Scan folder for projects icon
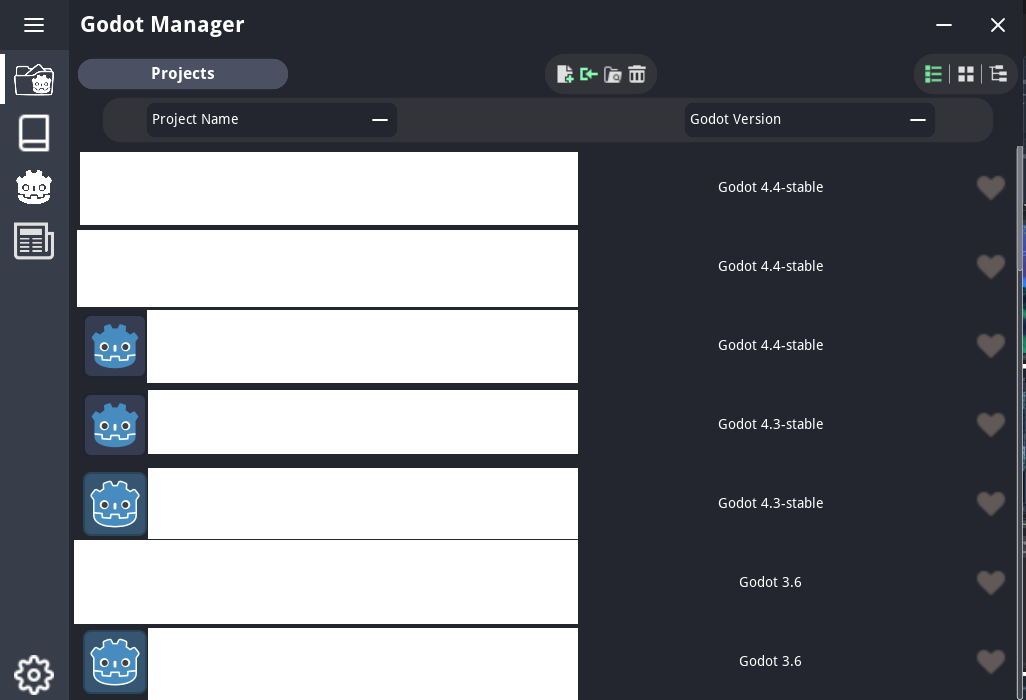 tap(612, 74)
